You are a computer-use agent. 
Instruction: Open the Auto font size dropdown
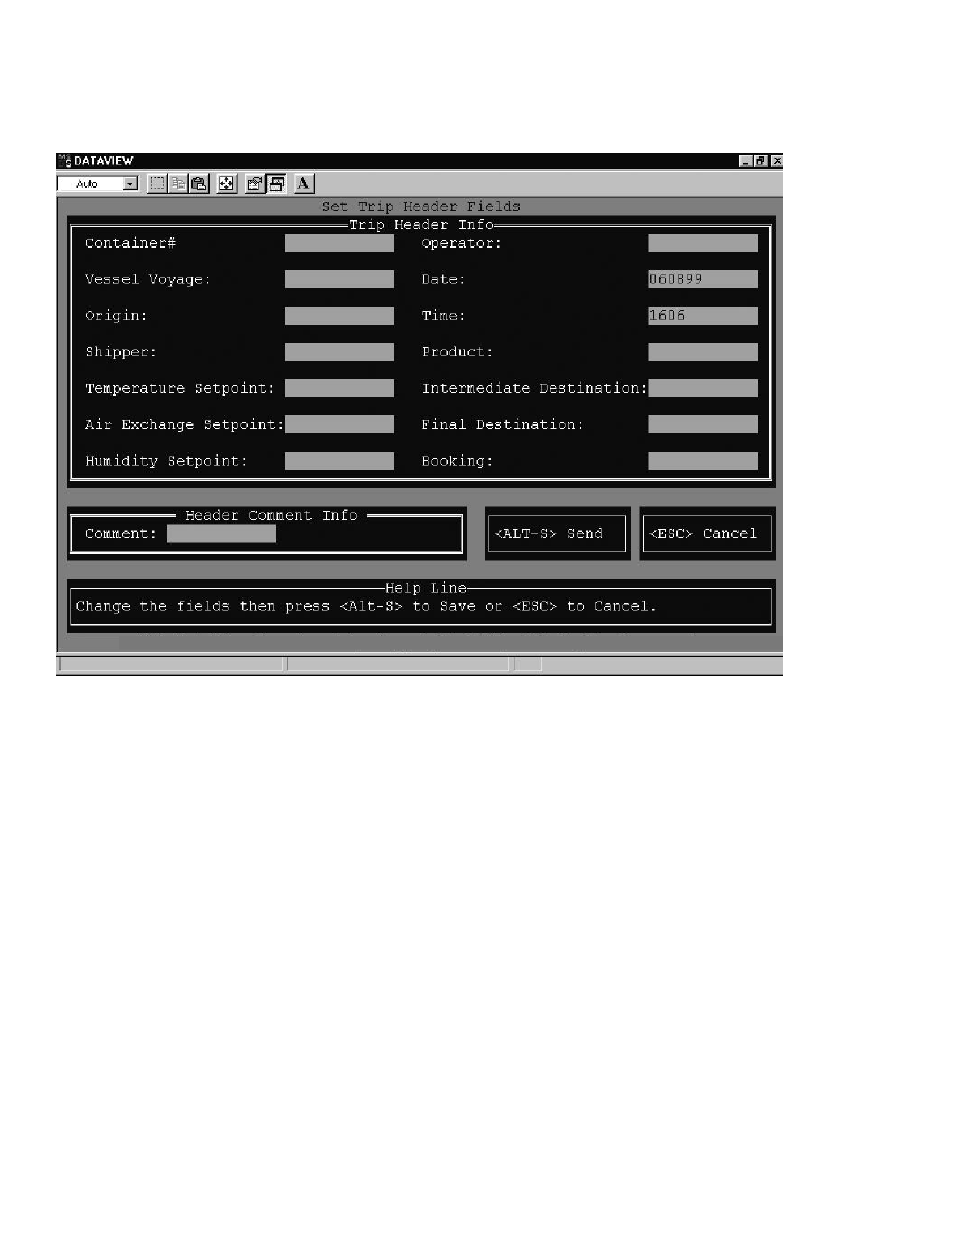130,184
